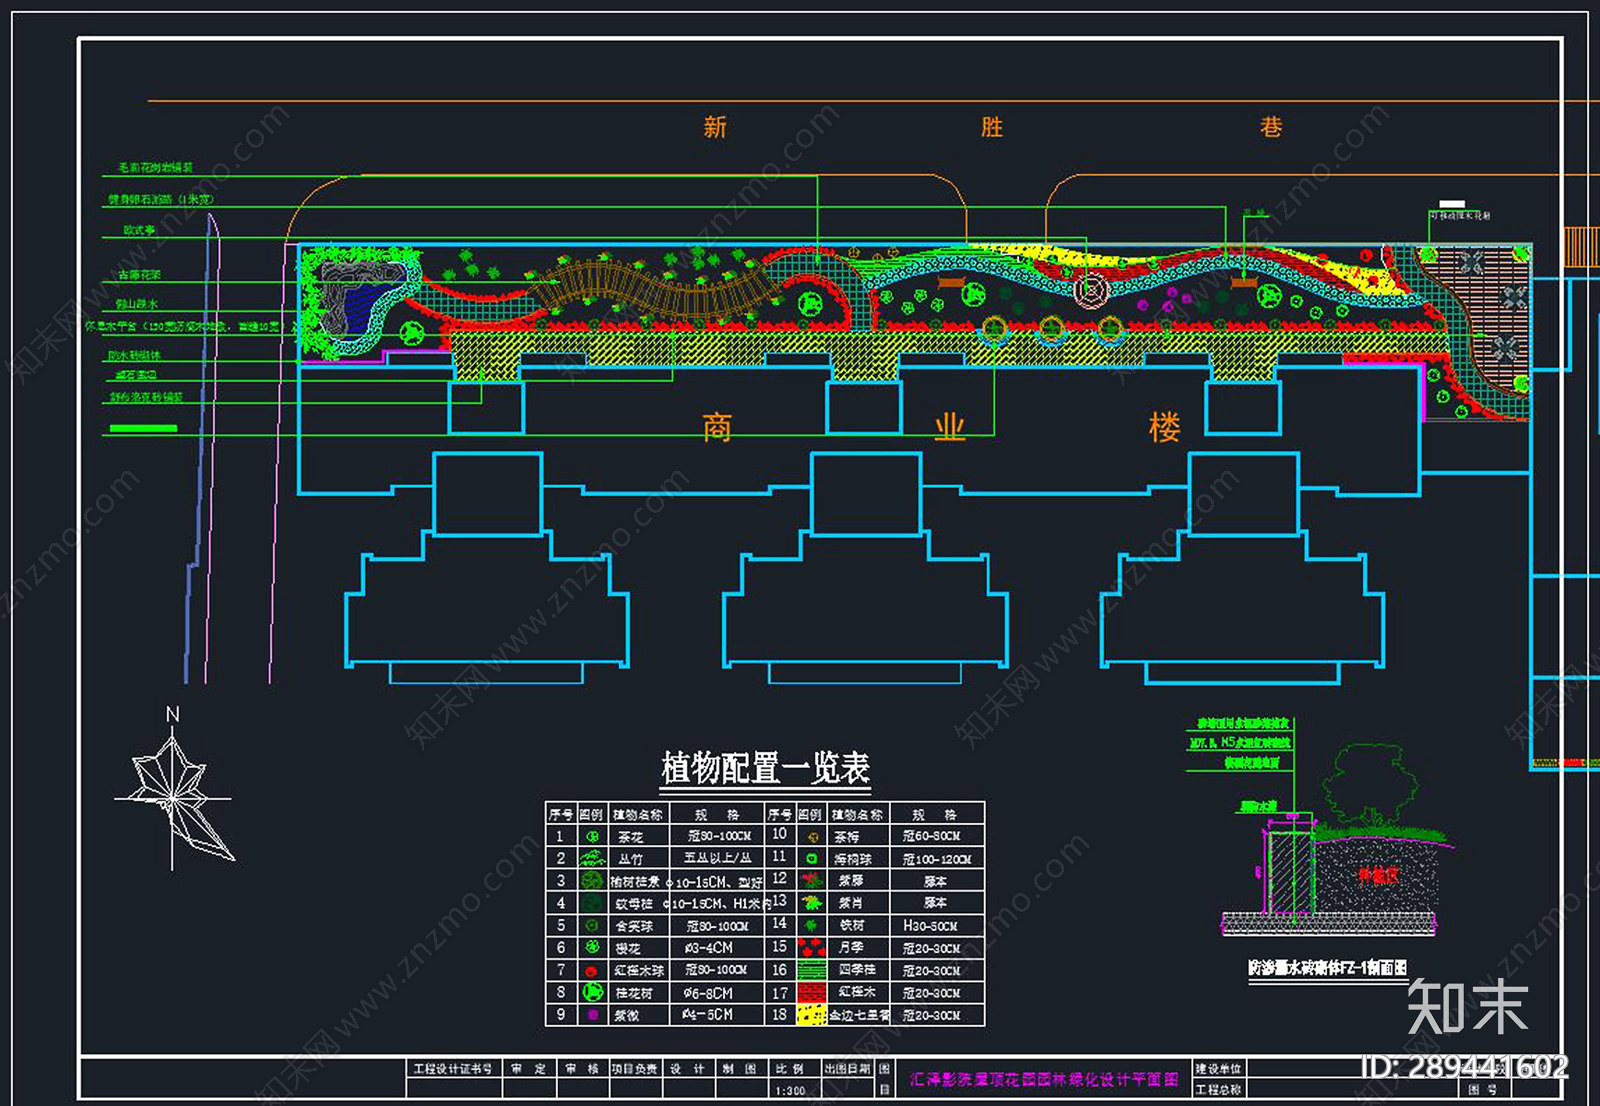Click the scale value 1:300 in title block

click(790, 1091)
